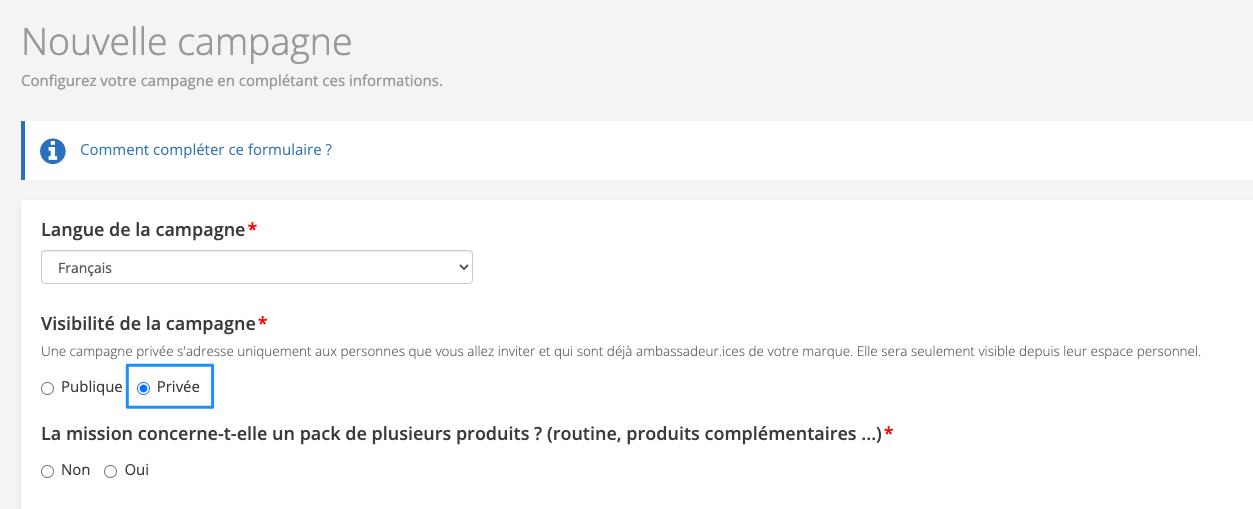Choose the Oui radio button for product pack
The image size is (1253, 509).
110,471
